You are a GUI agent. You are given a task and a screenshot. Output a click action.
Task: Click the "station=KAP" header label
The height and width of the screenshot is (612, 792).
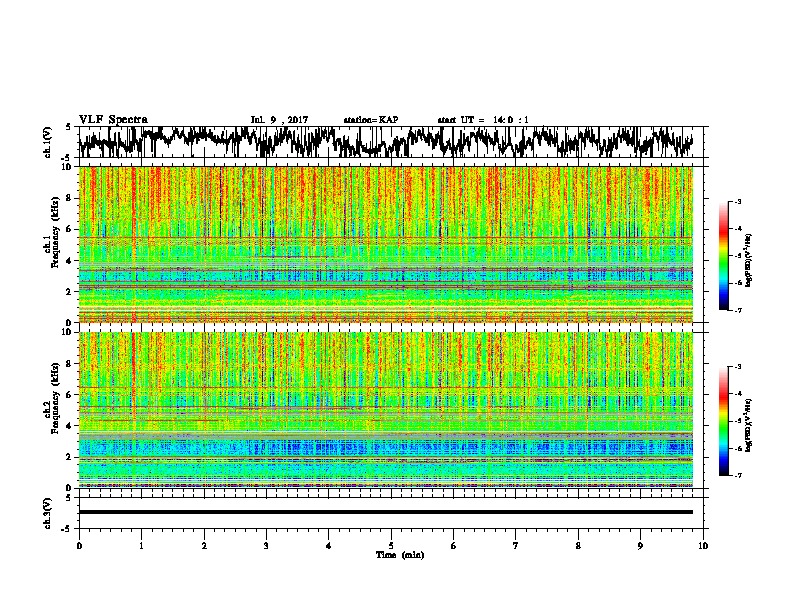[371, 120]
